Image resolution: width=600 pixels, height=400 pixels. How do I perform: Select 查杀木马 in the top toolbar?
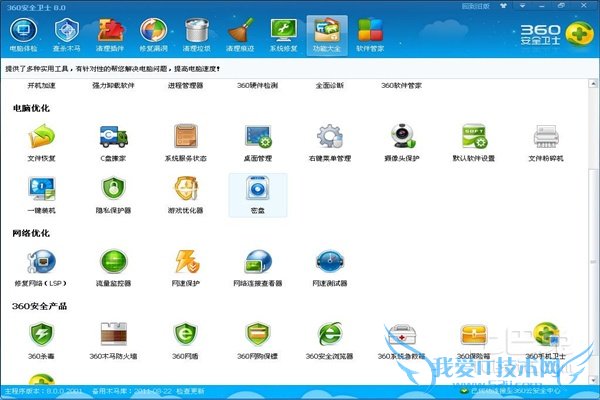click(x=67, y=36)
